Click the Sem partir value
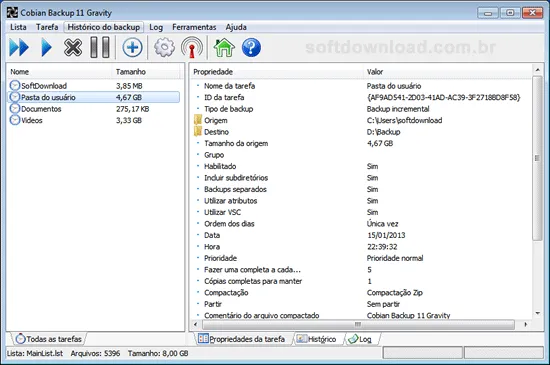 (383, 304)
